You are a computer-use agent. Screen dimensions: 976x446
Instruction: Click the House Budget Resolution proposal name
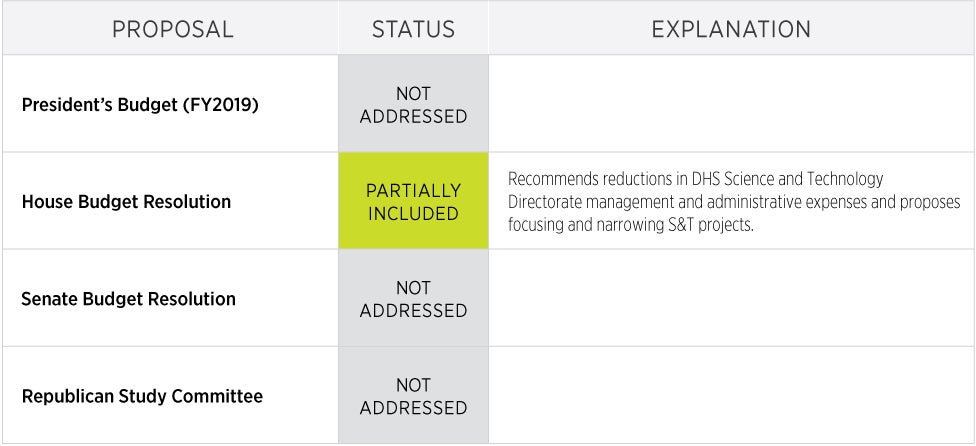[126, 202]
